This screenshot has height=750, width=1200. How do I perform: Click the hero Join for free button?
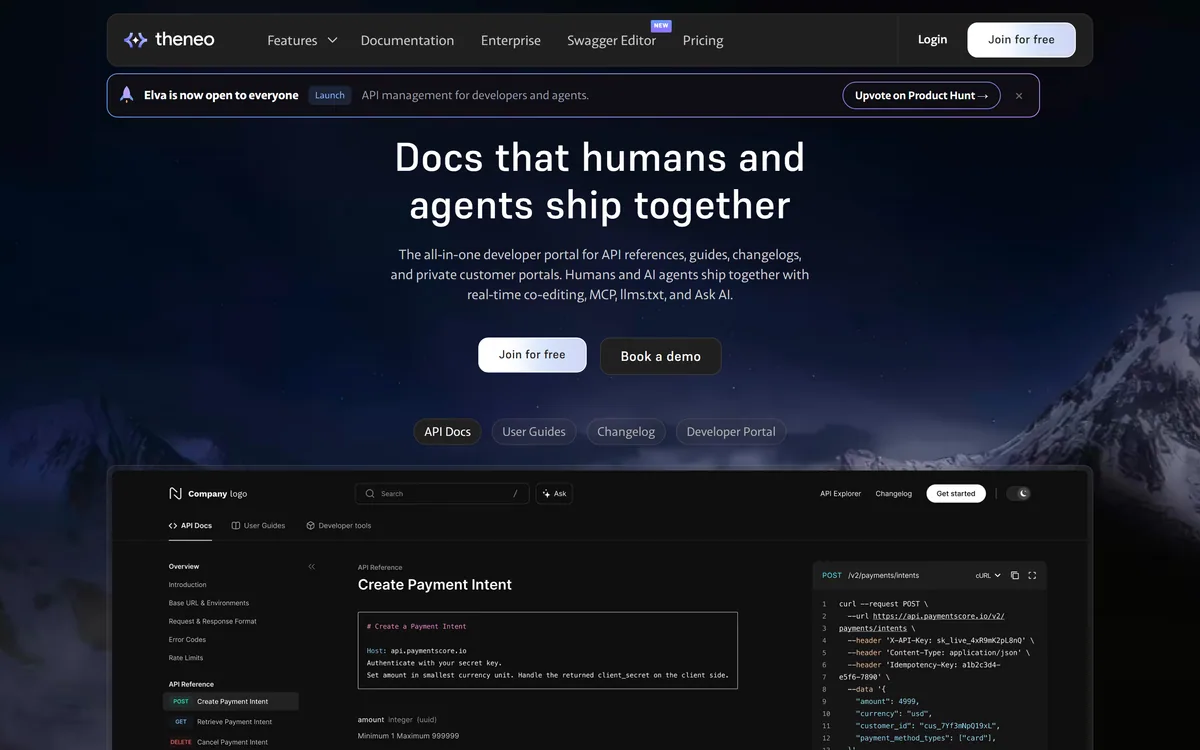(532, 355)
